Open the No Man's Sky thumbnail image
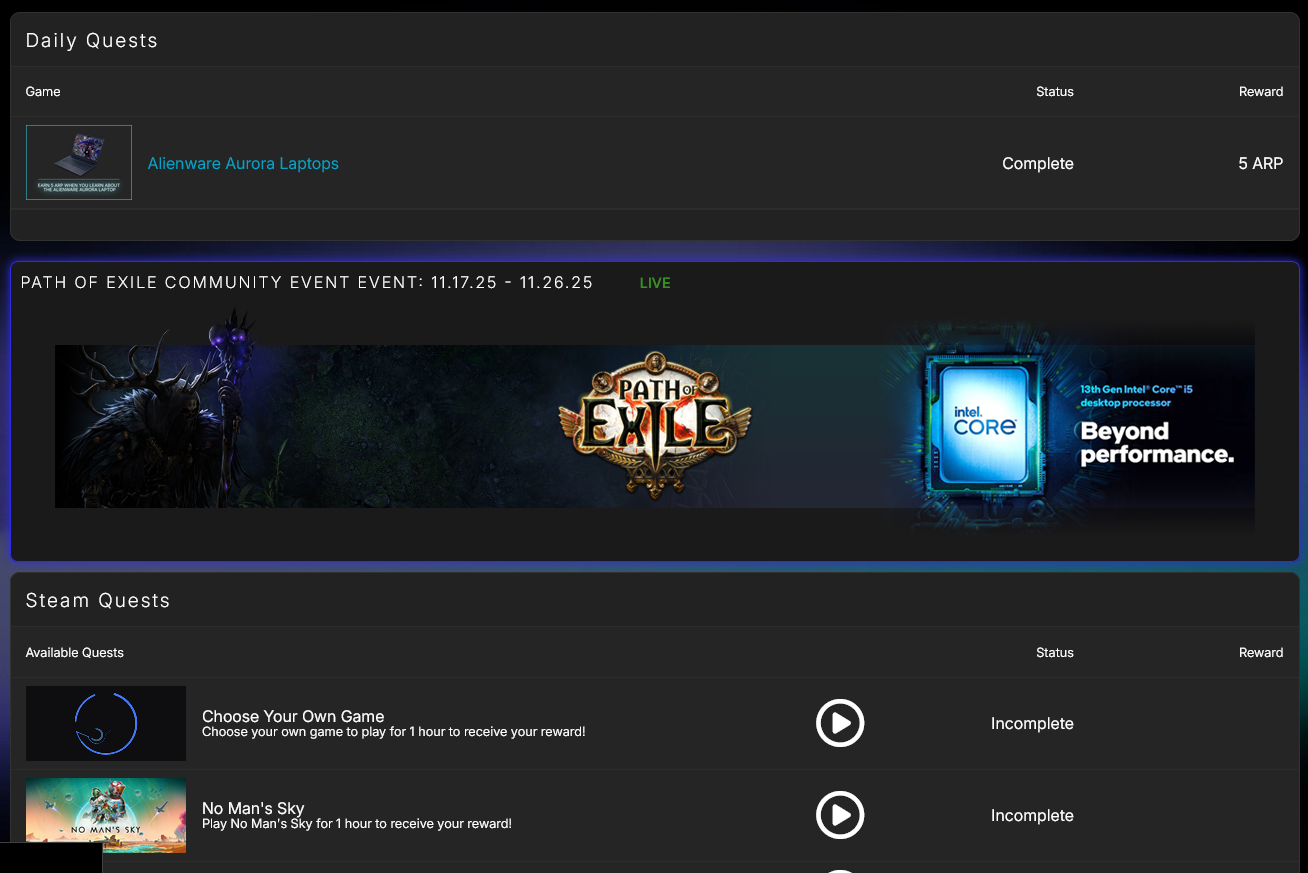Screen dimensions: 1308x873 point(106,815)
